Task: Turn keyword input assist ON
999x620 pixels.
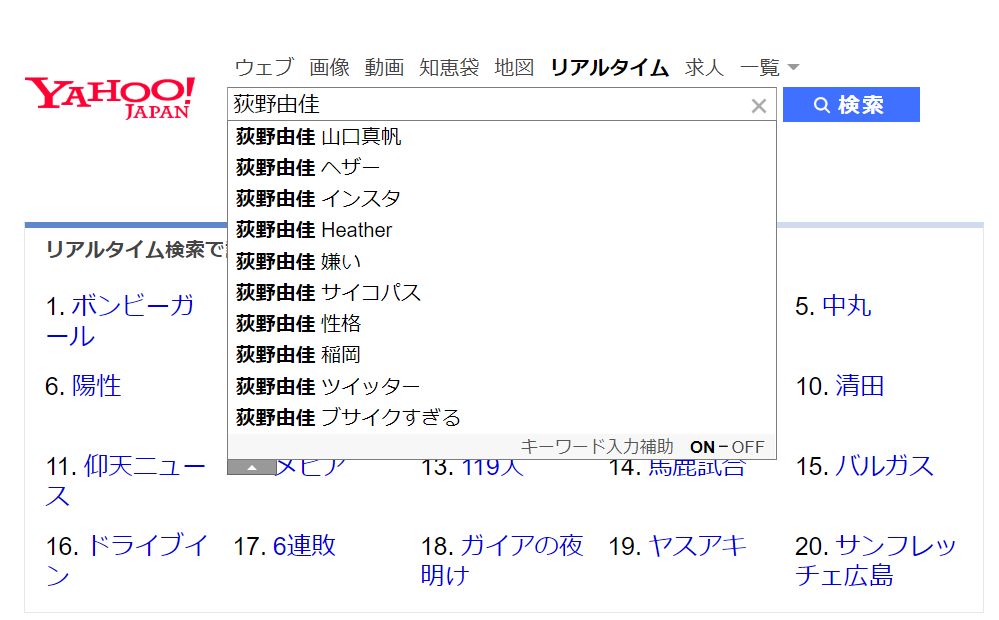Action: [702, 447]
